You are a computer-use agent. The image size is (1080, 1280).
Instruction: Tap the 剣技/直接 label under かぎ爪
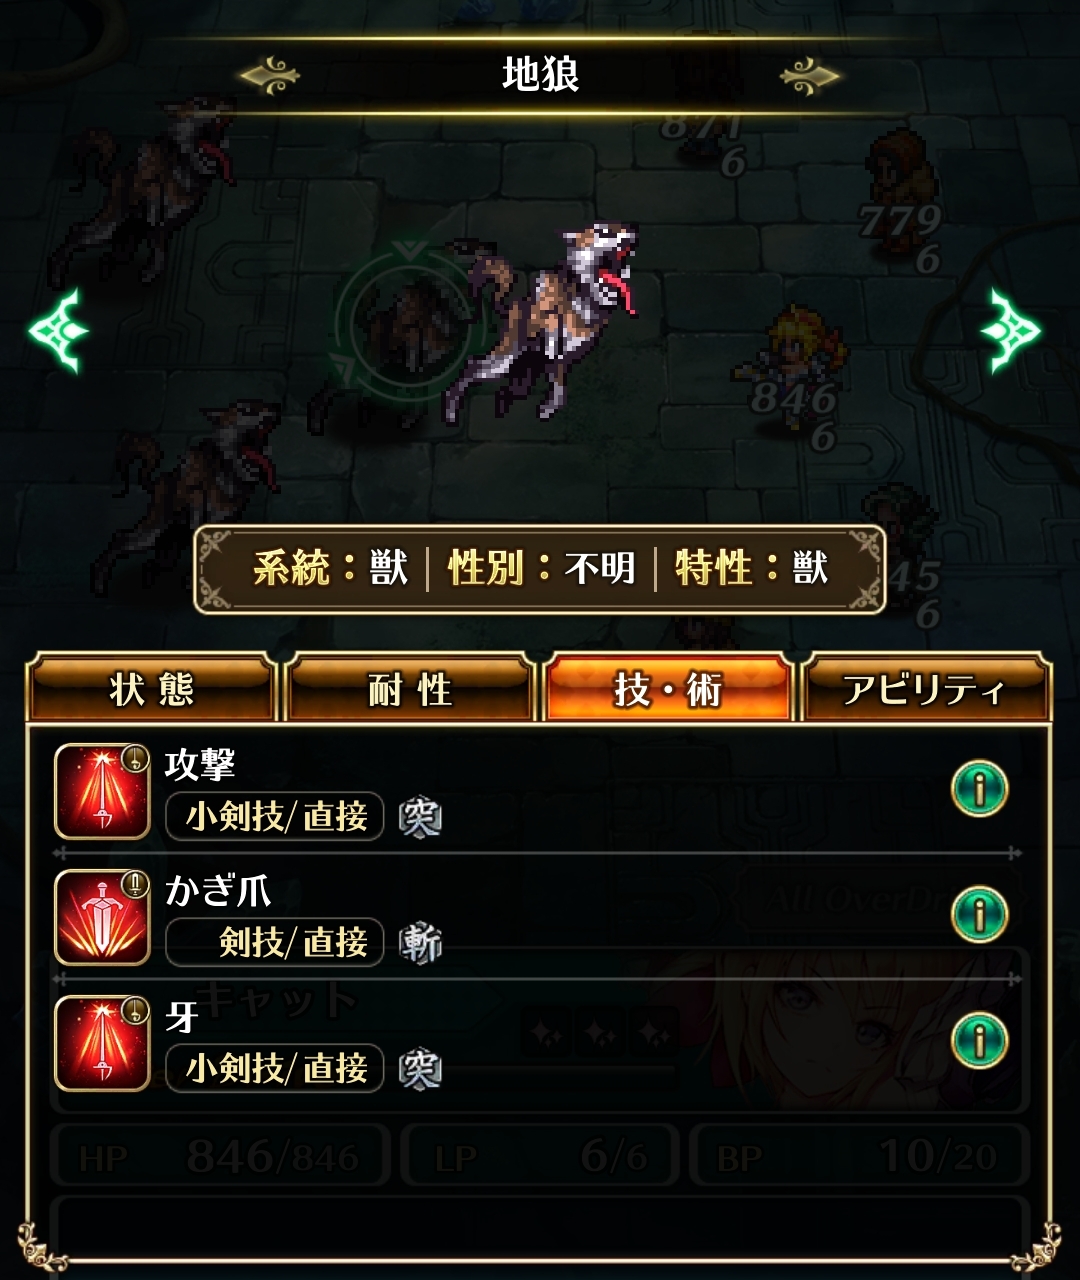click(x=275, y=943)
